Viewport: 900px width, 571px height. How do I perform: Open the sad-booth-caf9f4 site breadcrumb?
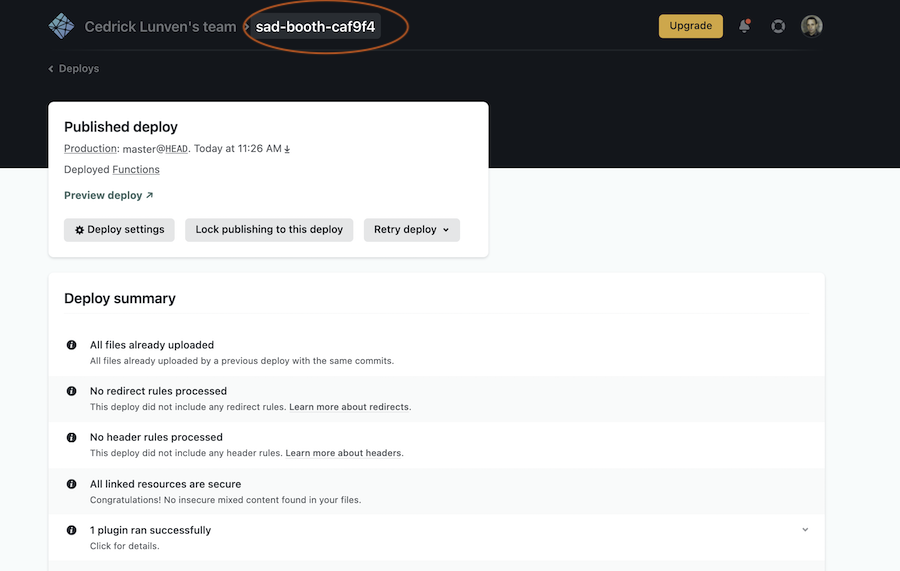[315, 26]
